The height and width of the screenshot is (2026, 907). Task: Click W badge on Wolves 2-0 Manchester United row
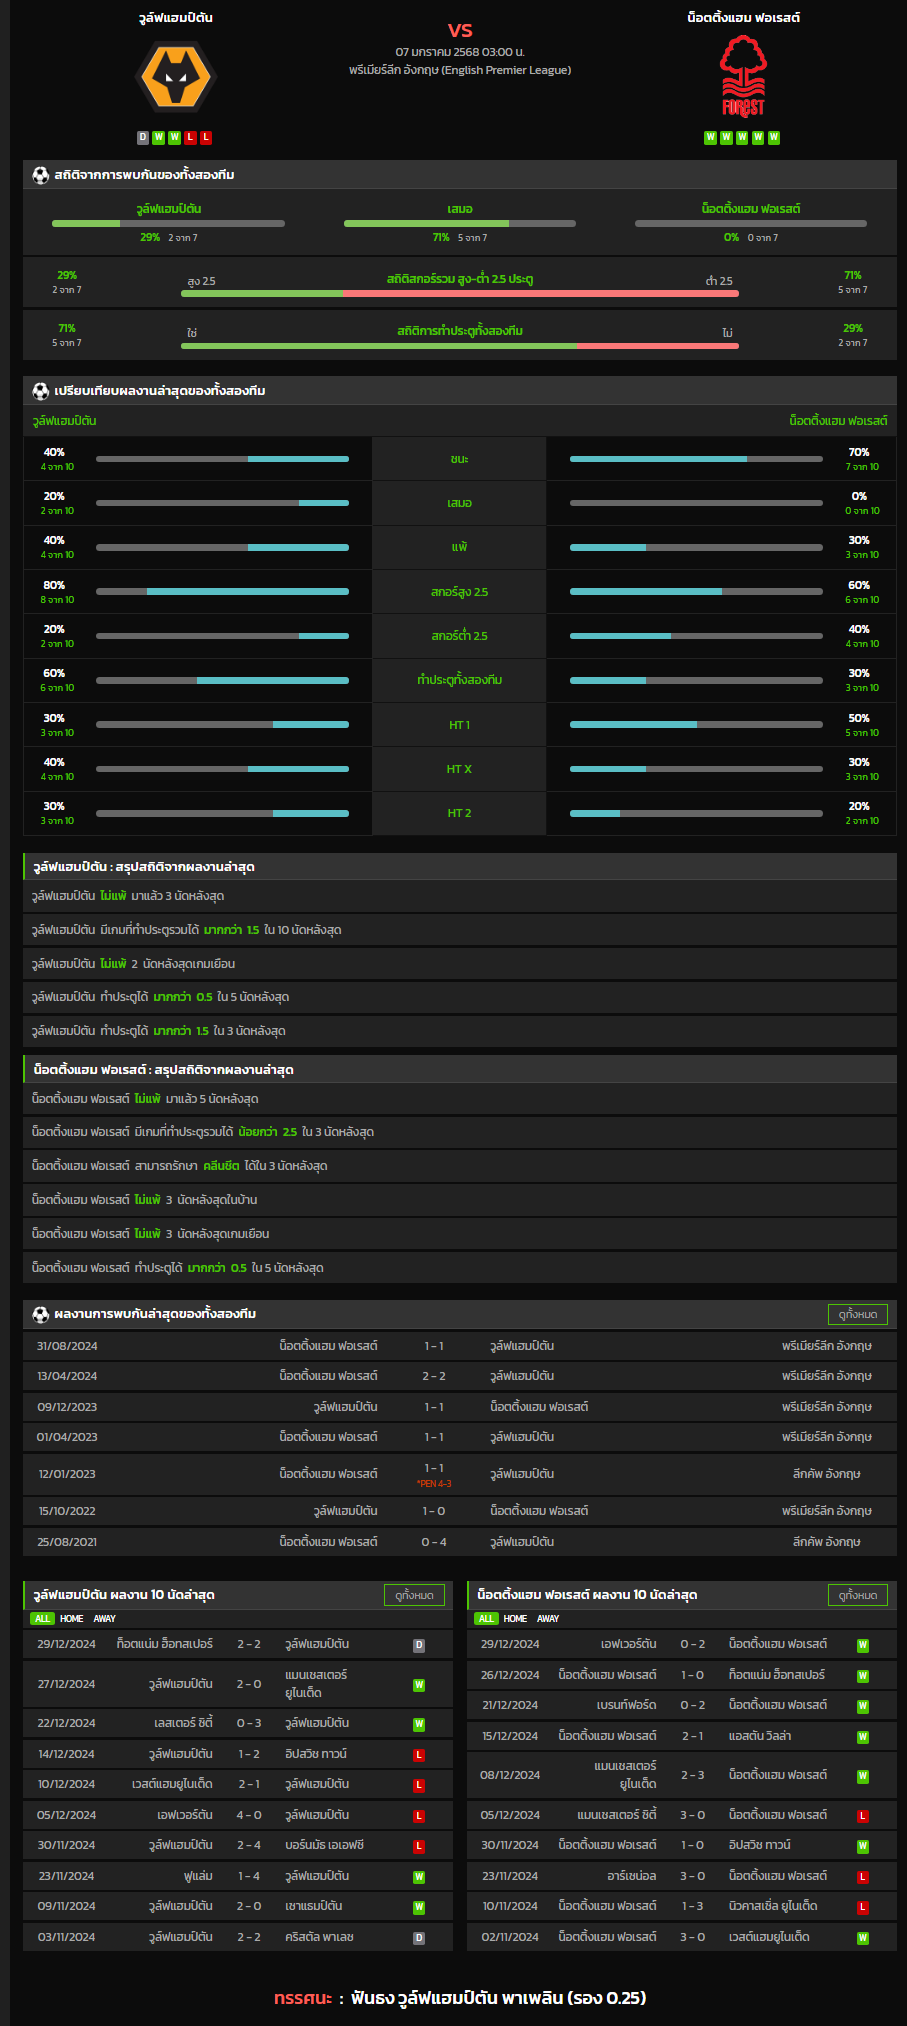(419, 1685)
